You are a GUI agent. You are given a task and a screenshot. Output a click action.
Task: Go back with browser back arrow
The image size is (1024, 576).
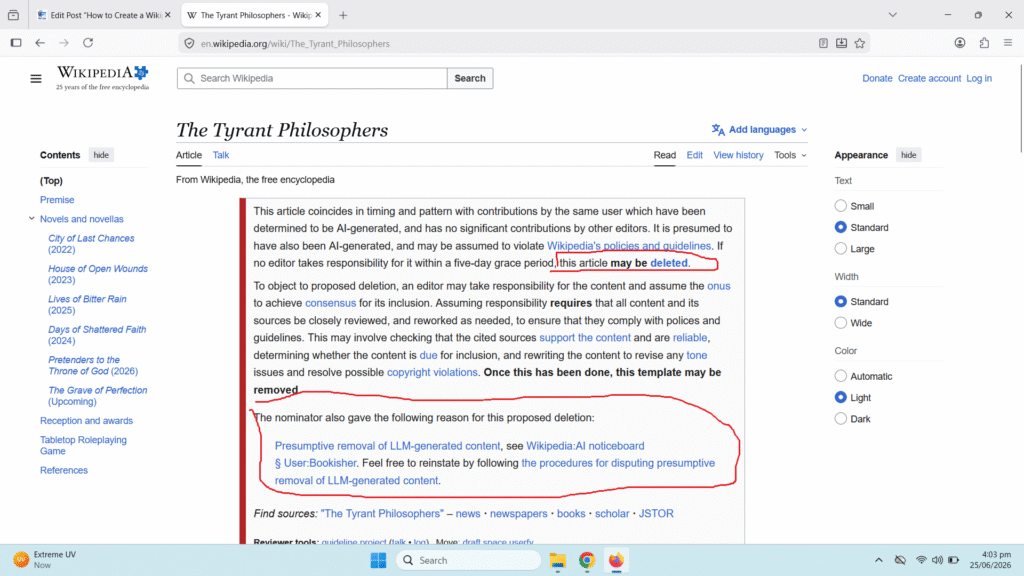40,43
